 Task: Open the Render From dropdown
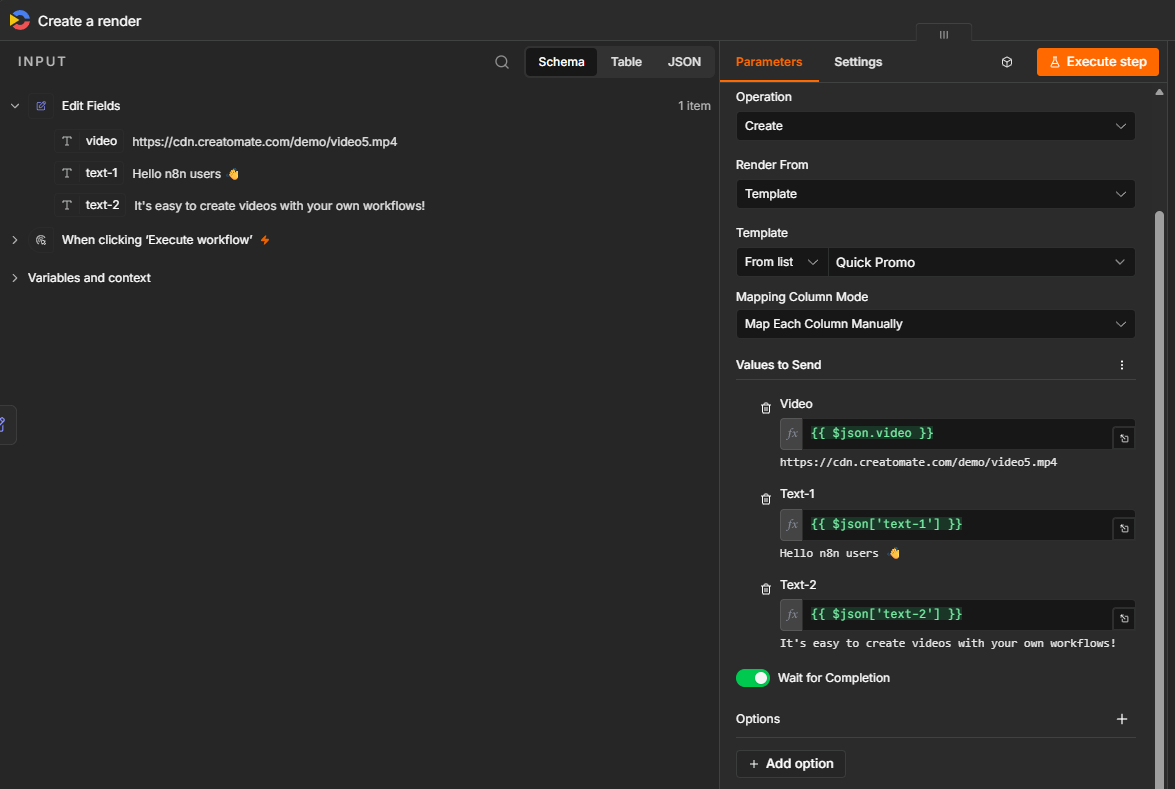point(934,194)
